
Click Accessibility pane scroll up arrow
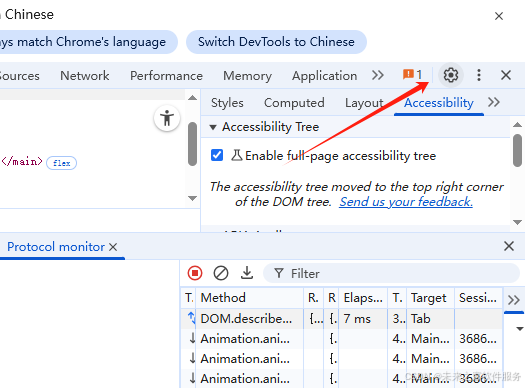pos(517,125)
